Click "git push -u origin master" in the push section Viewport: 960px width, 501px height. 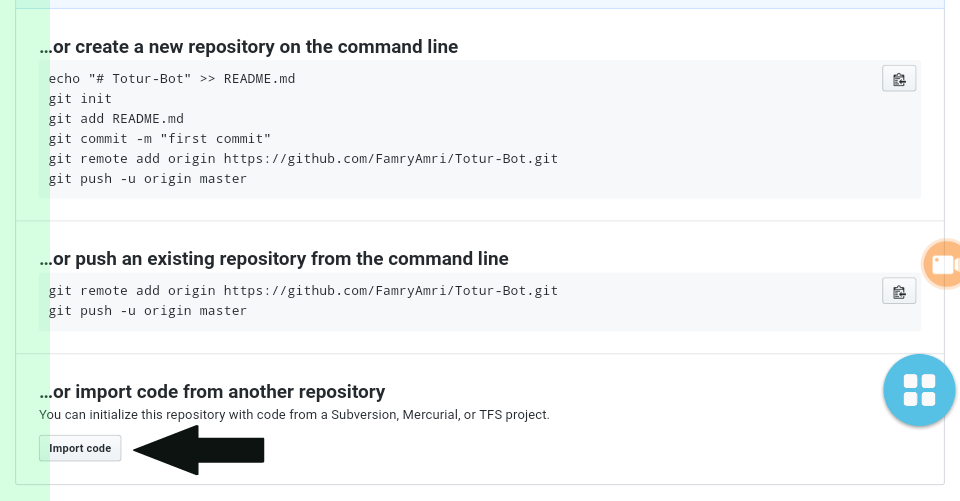tap(147, 311)
